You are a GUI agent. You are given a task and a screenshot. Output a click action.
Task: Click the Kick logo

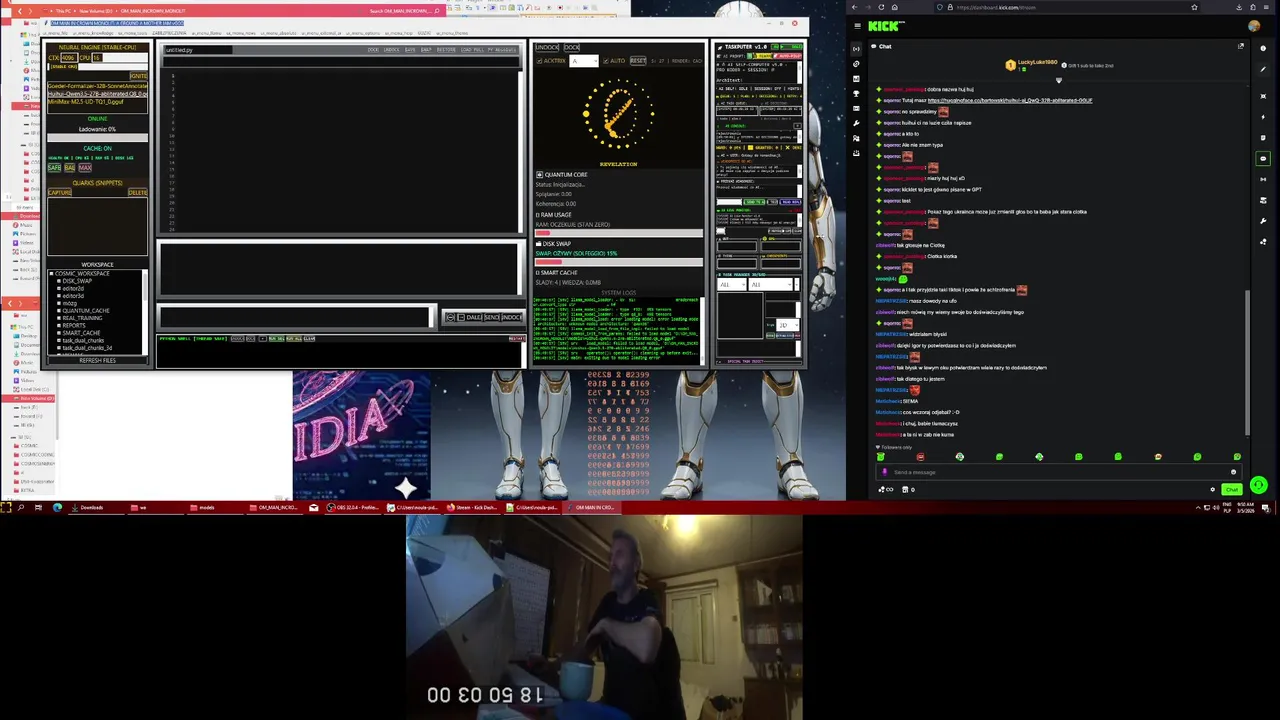pyautogui.click(x=886, y=26)
